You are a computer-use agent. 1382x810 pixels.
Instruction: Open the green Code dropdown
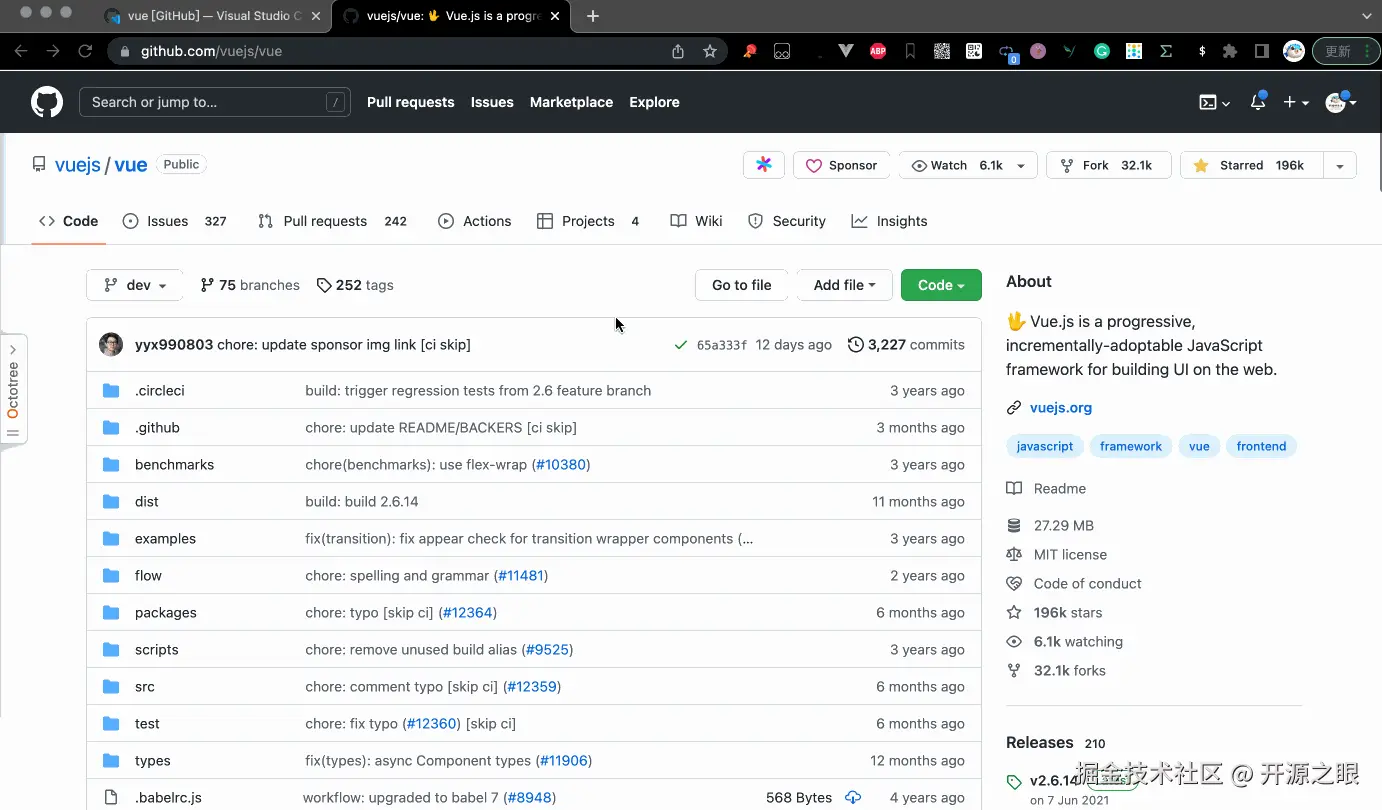point(940,285)
